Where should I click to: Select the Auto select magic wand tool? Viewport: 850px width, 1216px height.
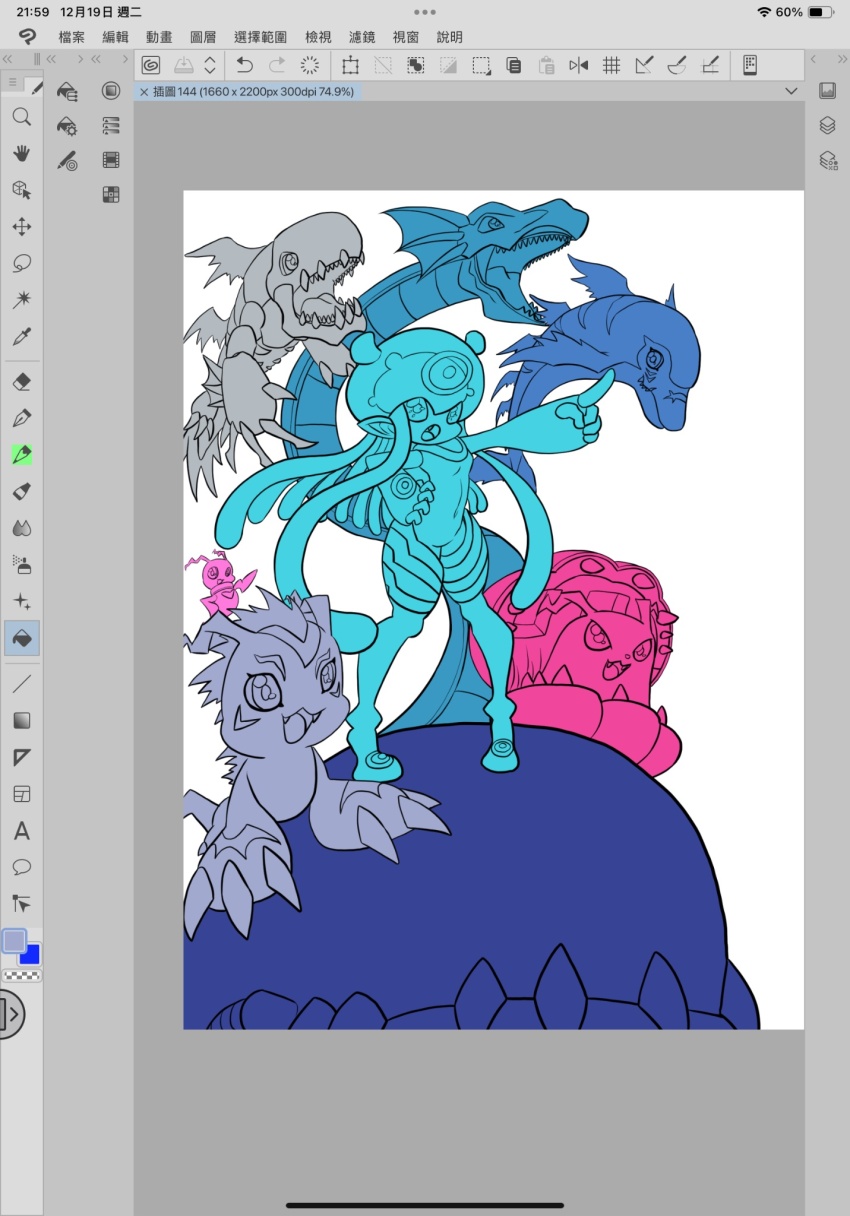(21, 300)
